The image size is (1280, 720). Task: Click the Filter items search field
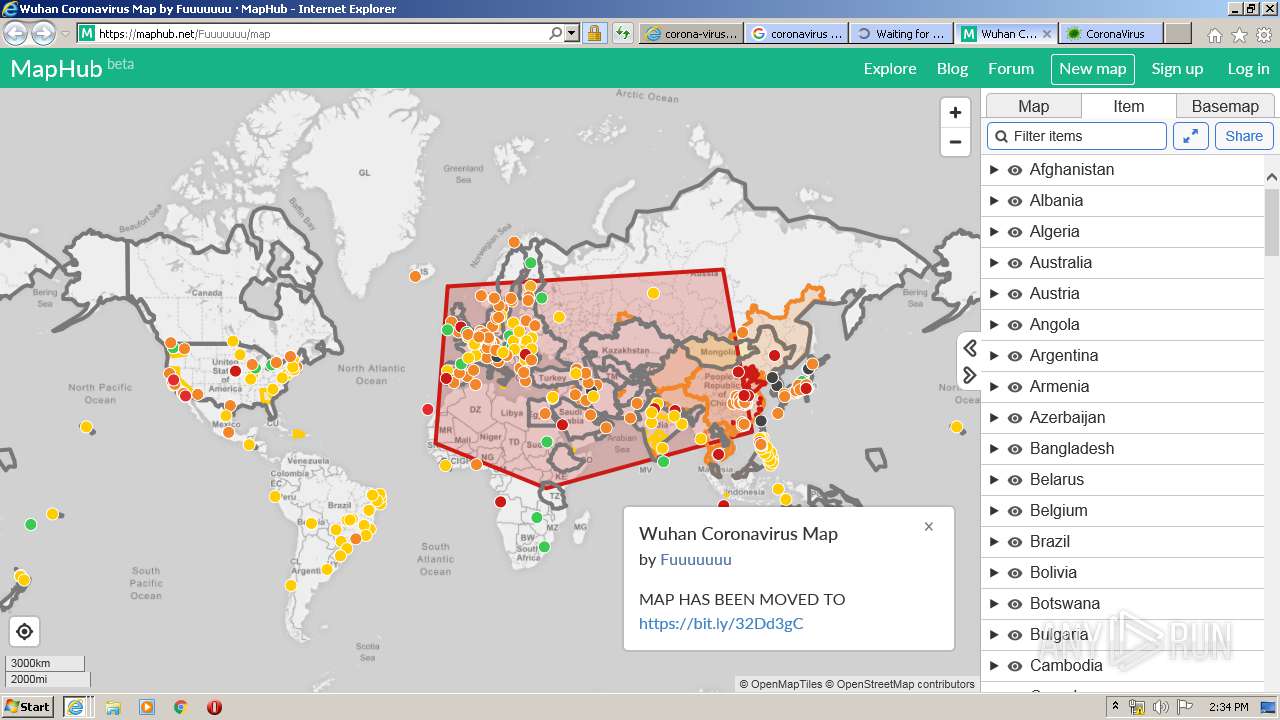[x=1077, y=136]
